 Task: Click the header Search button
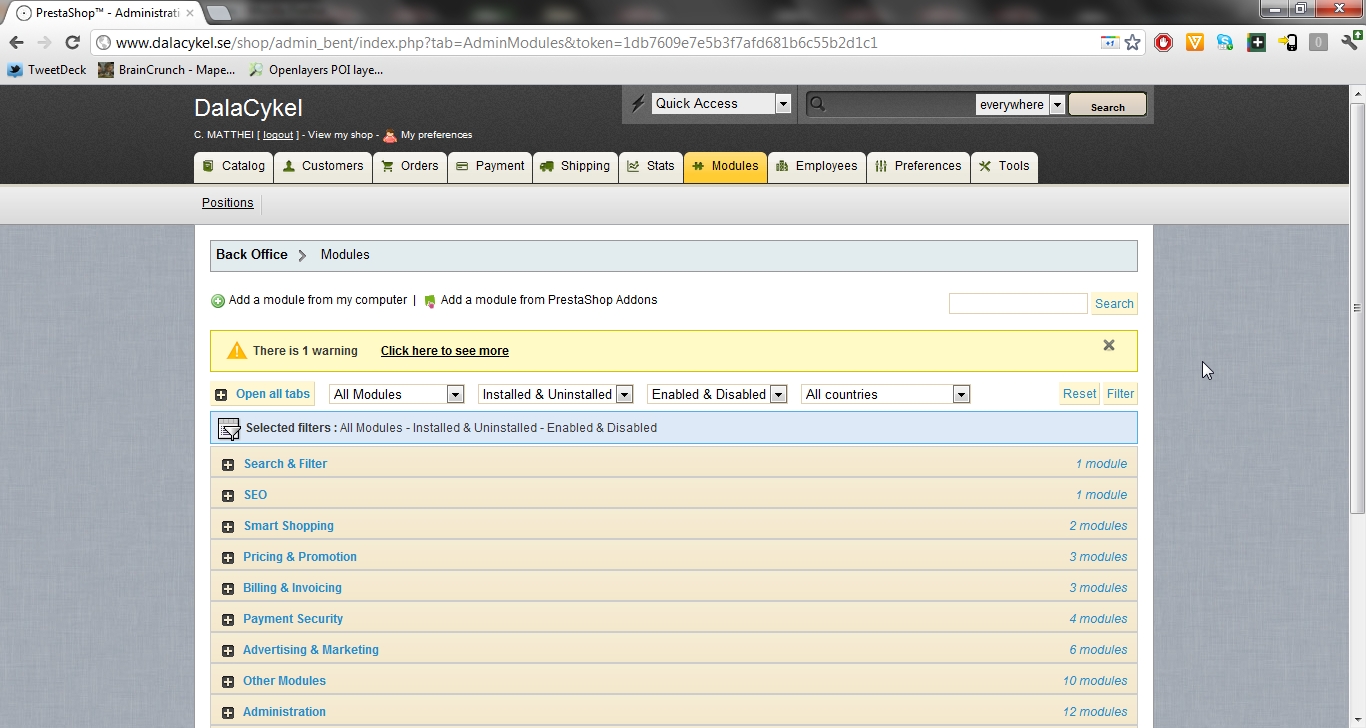pos(1107,105)
